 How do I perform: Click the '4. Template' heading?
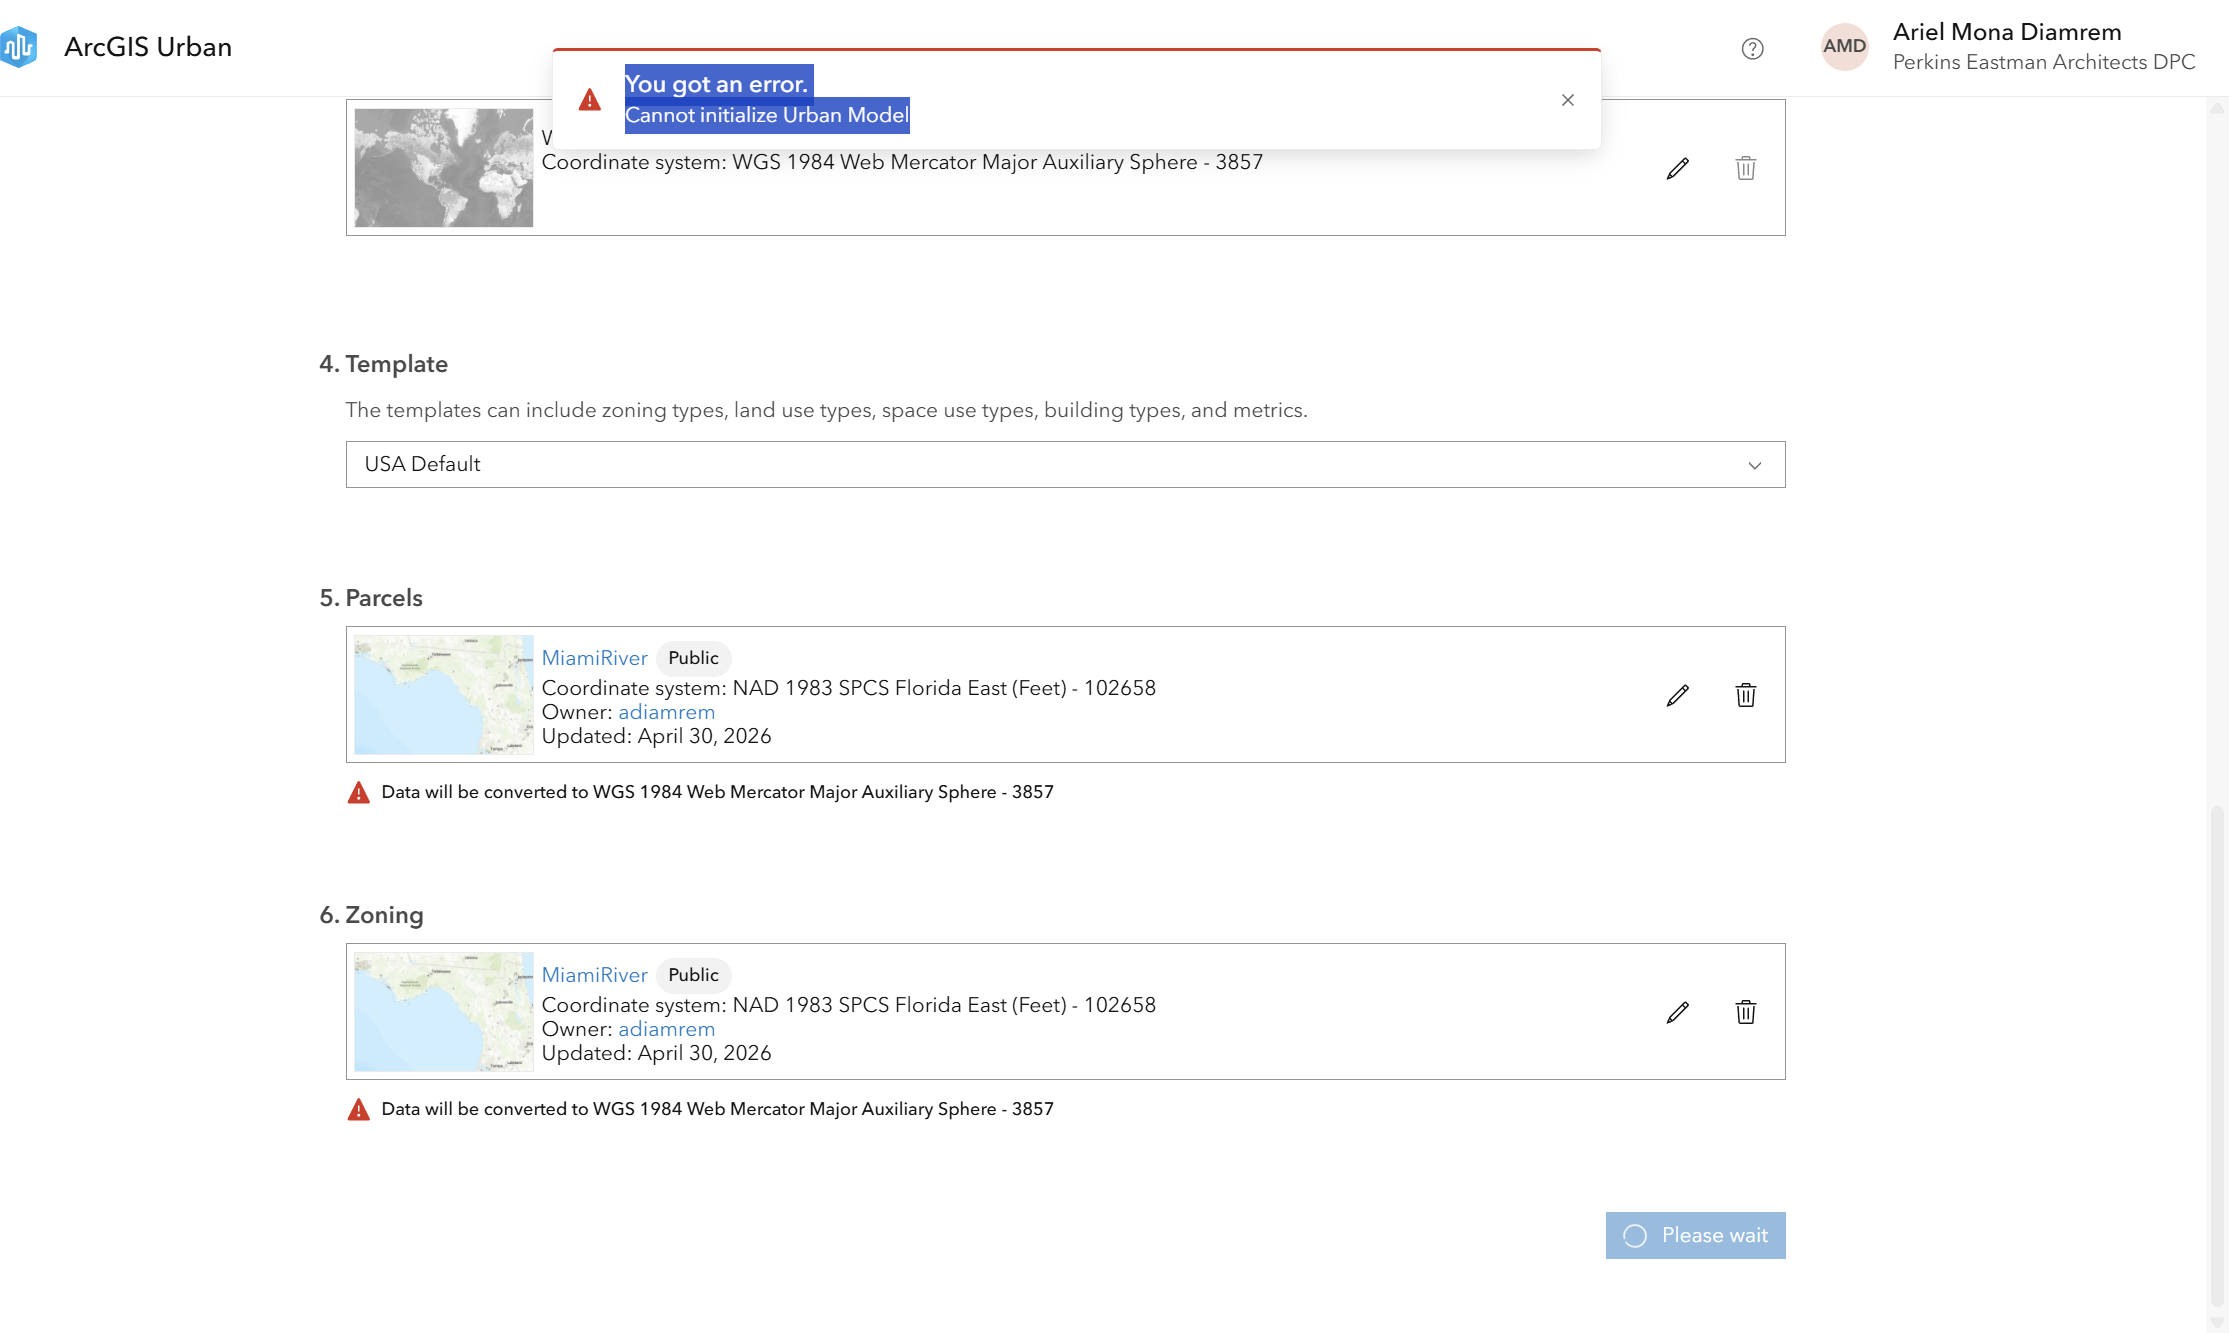point(383,364)
